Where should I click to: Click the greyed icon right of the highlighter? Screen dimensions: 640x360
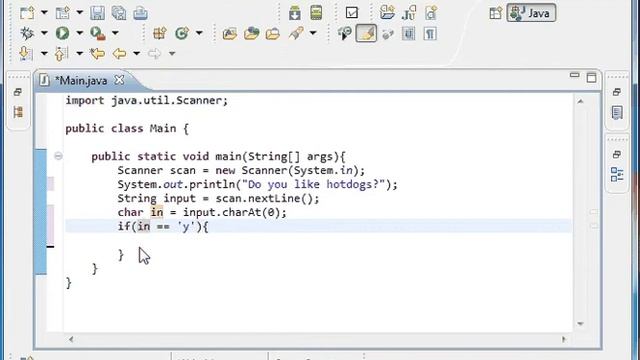point(388,34)
